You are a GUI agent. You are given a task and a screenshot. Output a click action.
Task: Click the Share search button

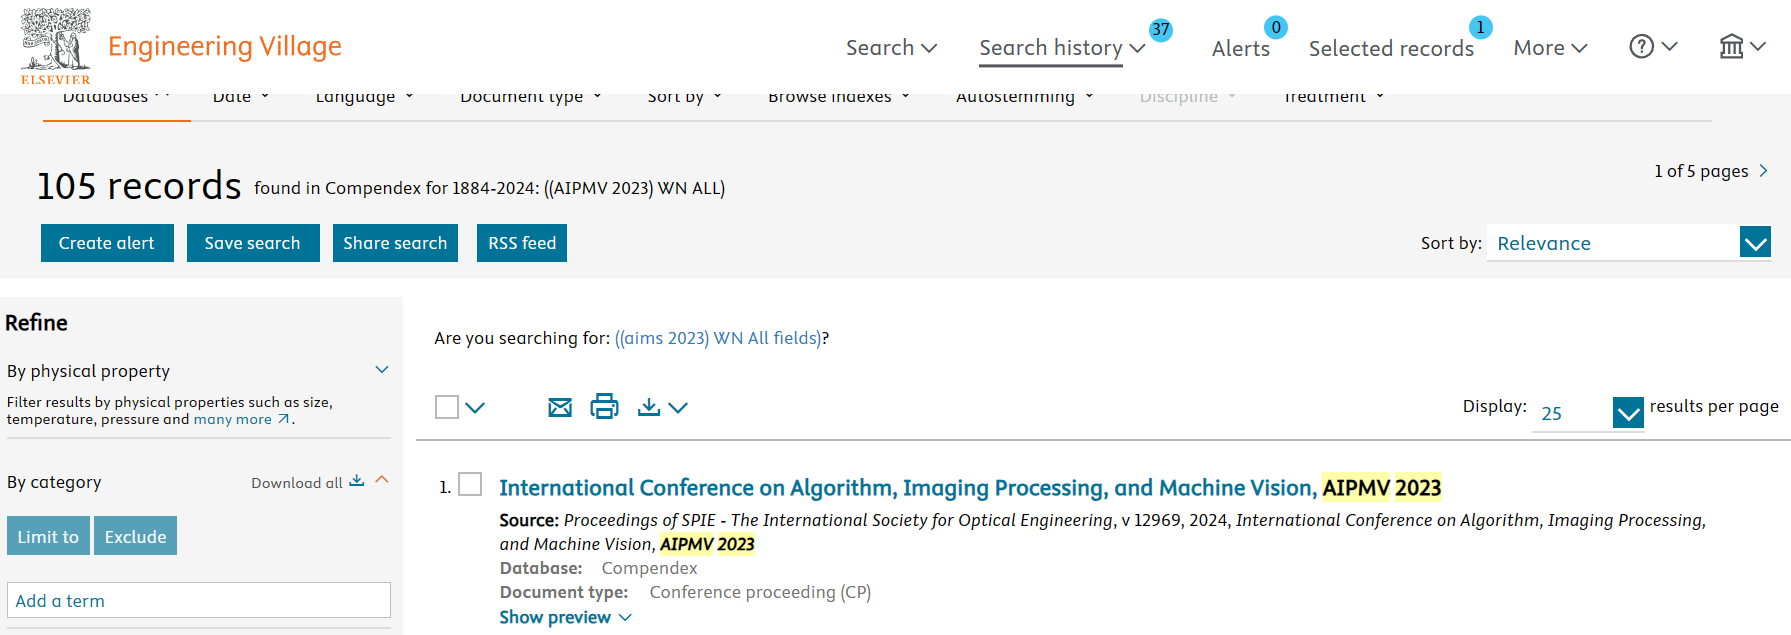(395, 243)
